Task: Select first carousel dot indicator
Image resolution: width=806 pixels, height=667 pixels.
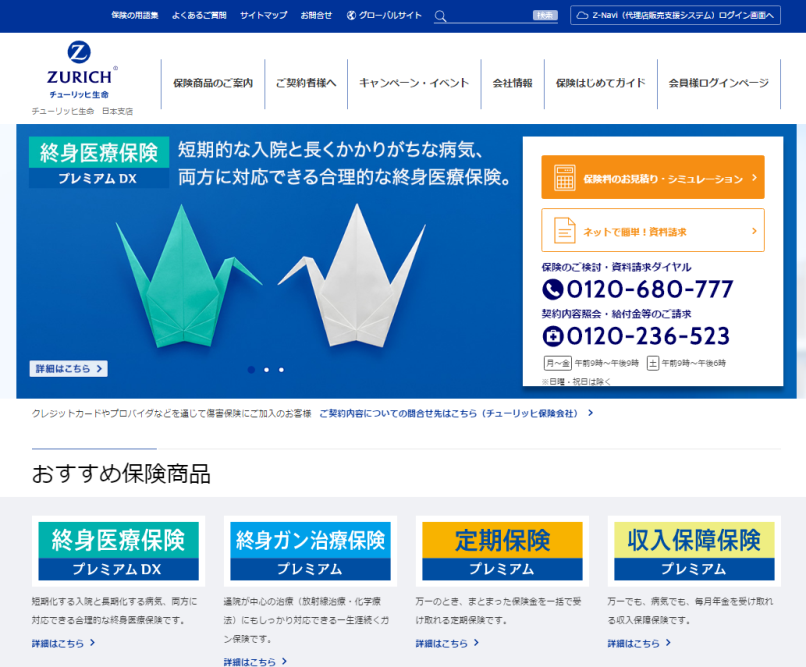Action: (251, 369)
